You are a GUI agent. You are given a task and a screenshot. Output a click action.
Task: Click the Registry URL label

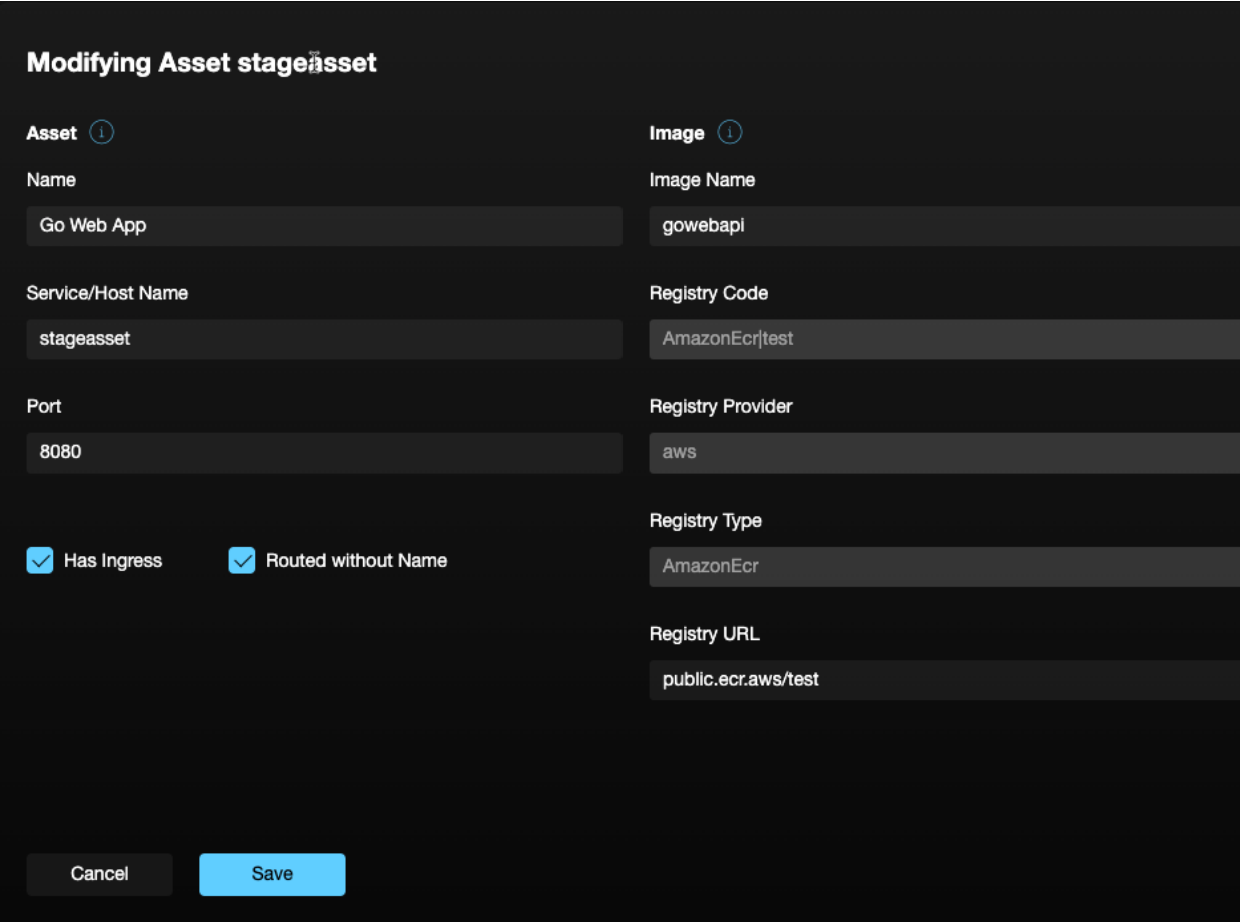[x=704, y=634]
